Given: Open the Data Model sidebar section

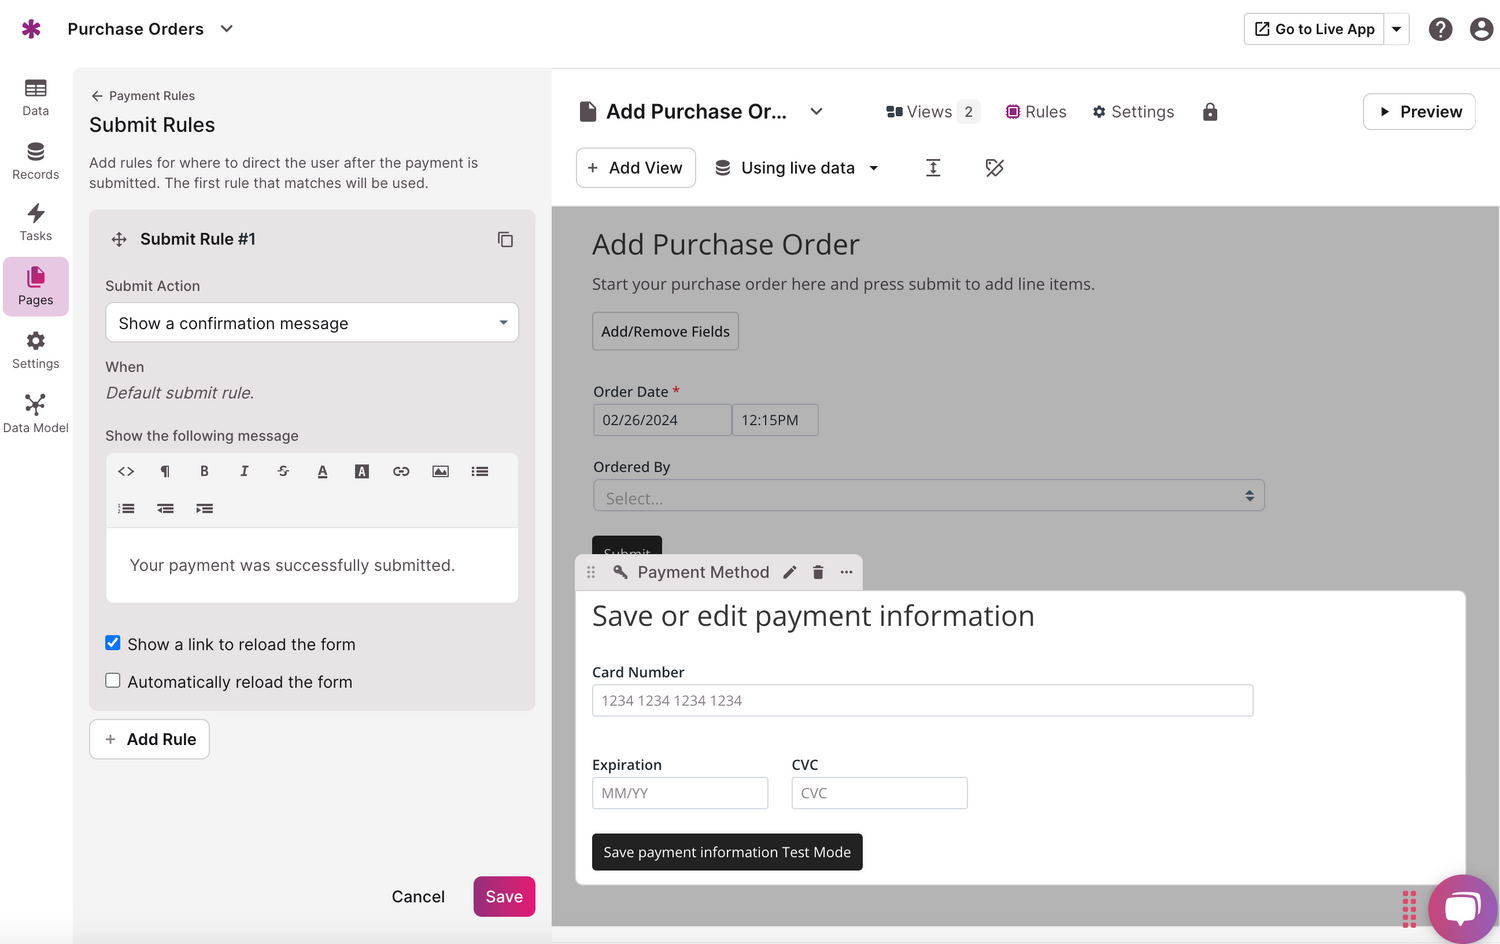Looking at the screenshot, I should point(35,411).
